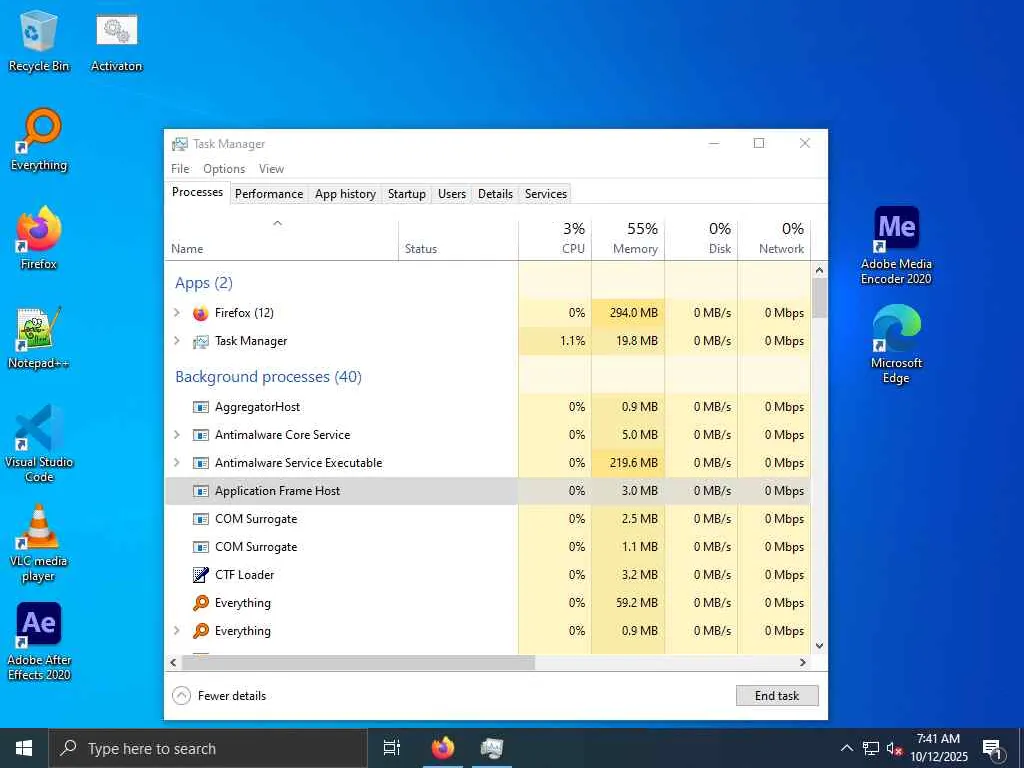Switch to the Performance tab

click(269, 194)
